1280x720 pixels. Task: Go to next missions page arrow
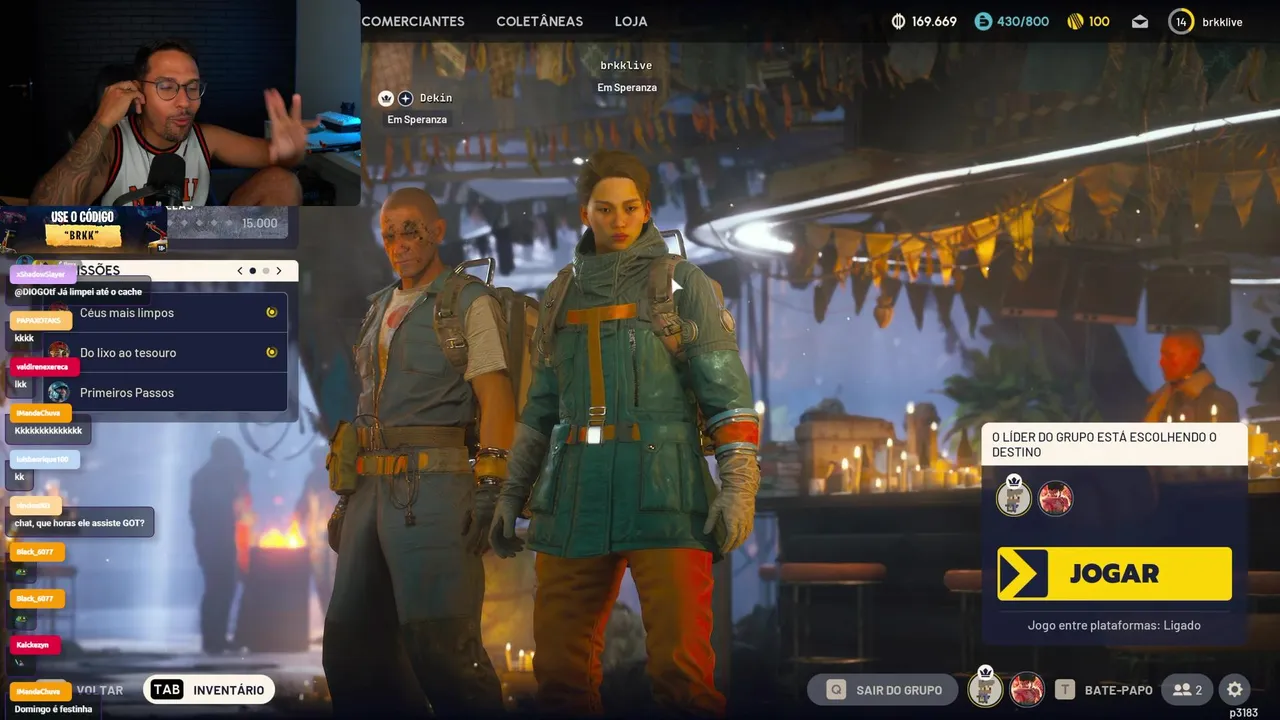tap(279, 270)
